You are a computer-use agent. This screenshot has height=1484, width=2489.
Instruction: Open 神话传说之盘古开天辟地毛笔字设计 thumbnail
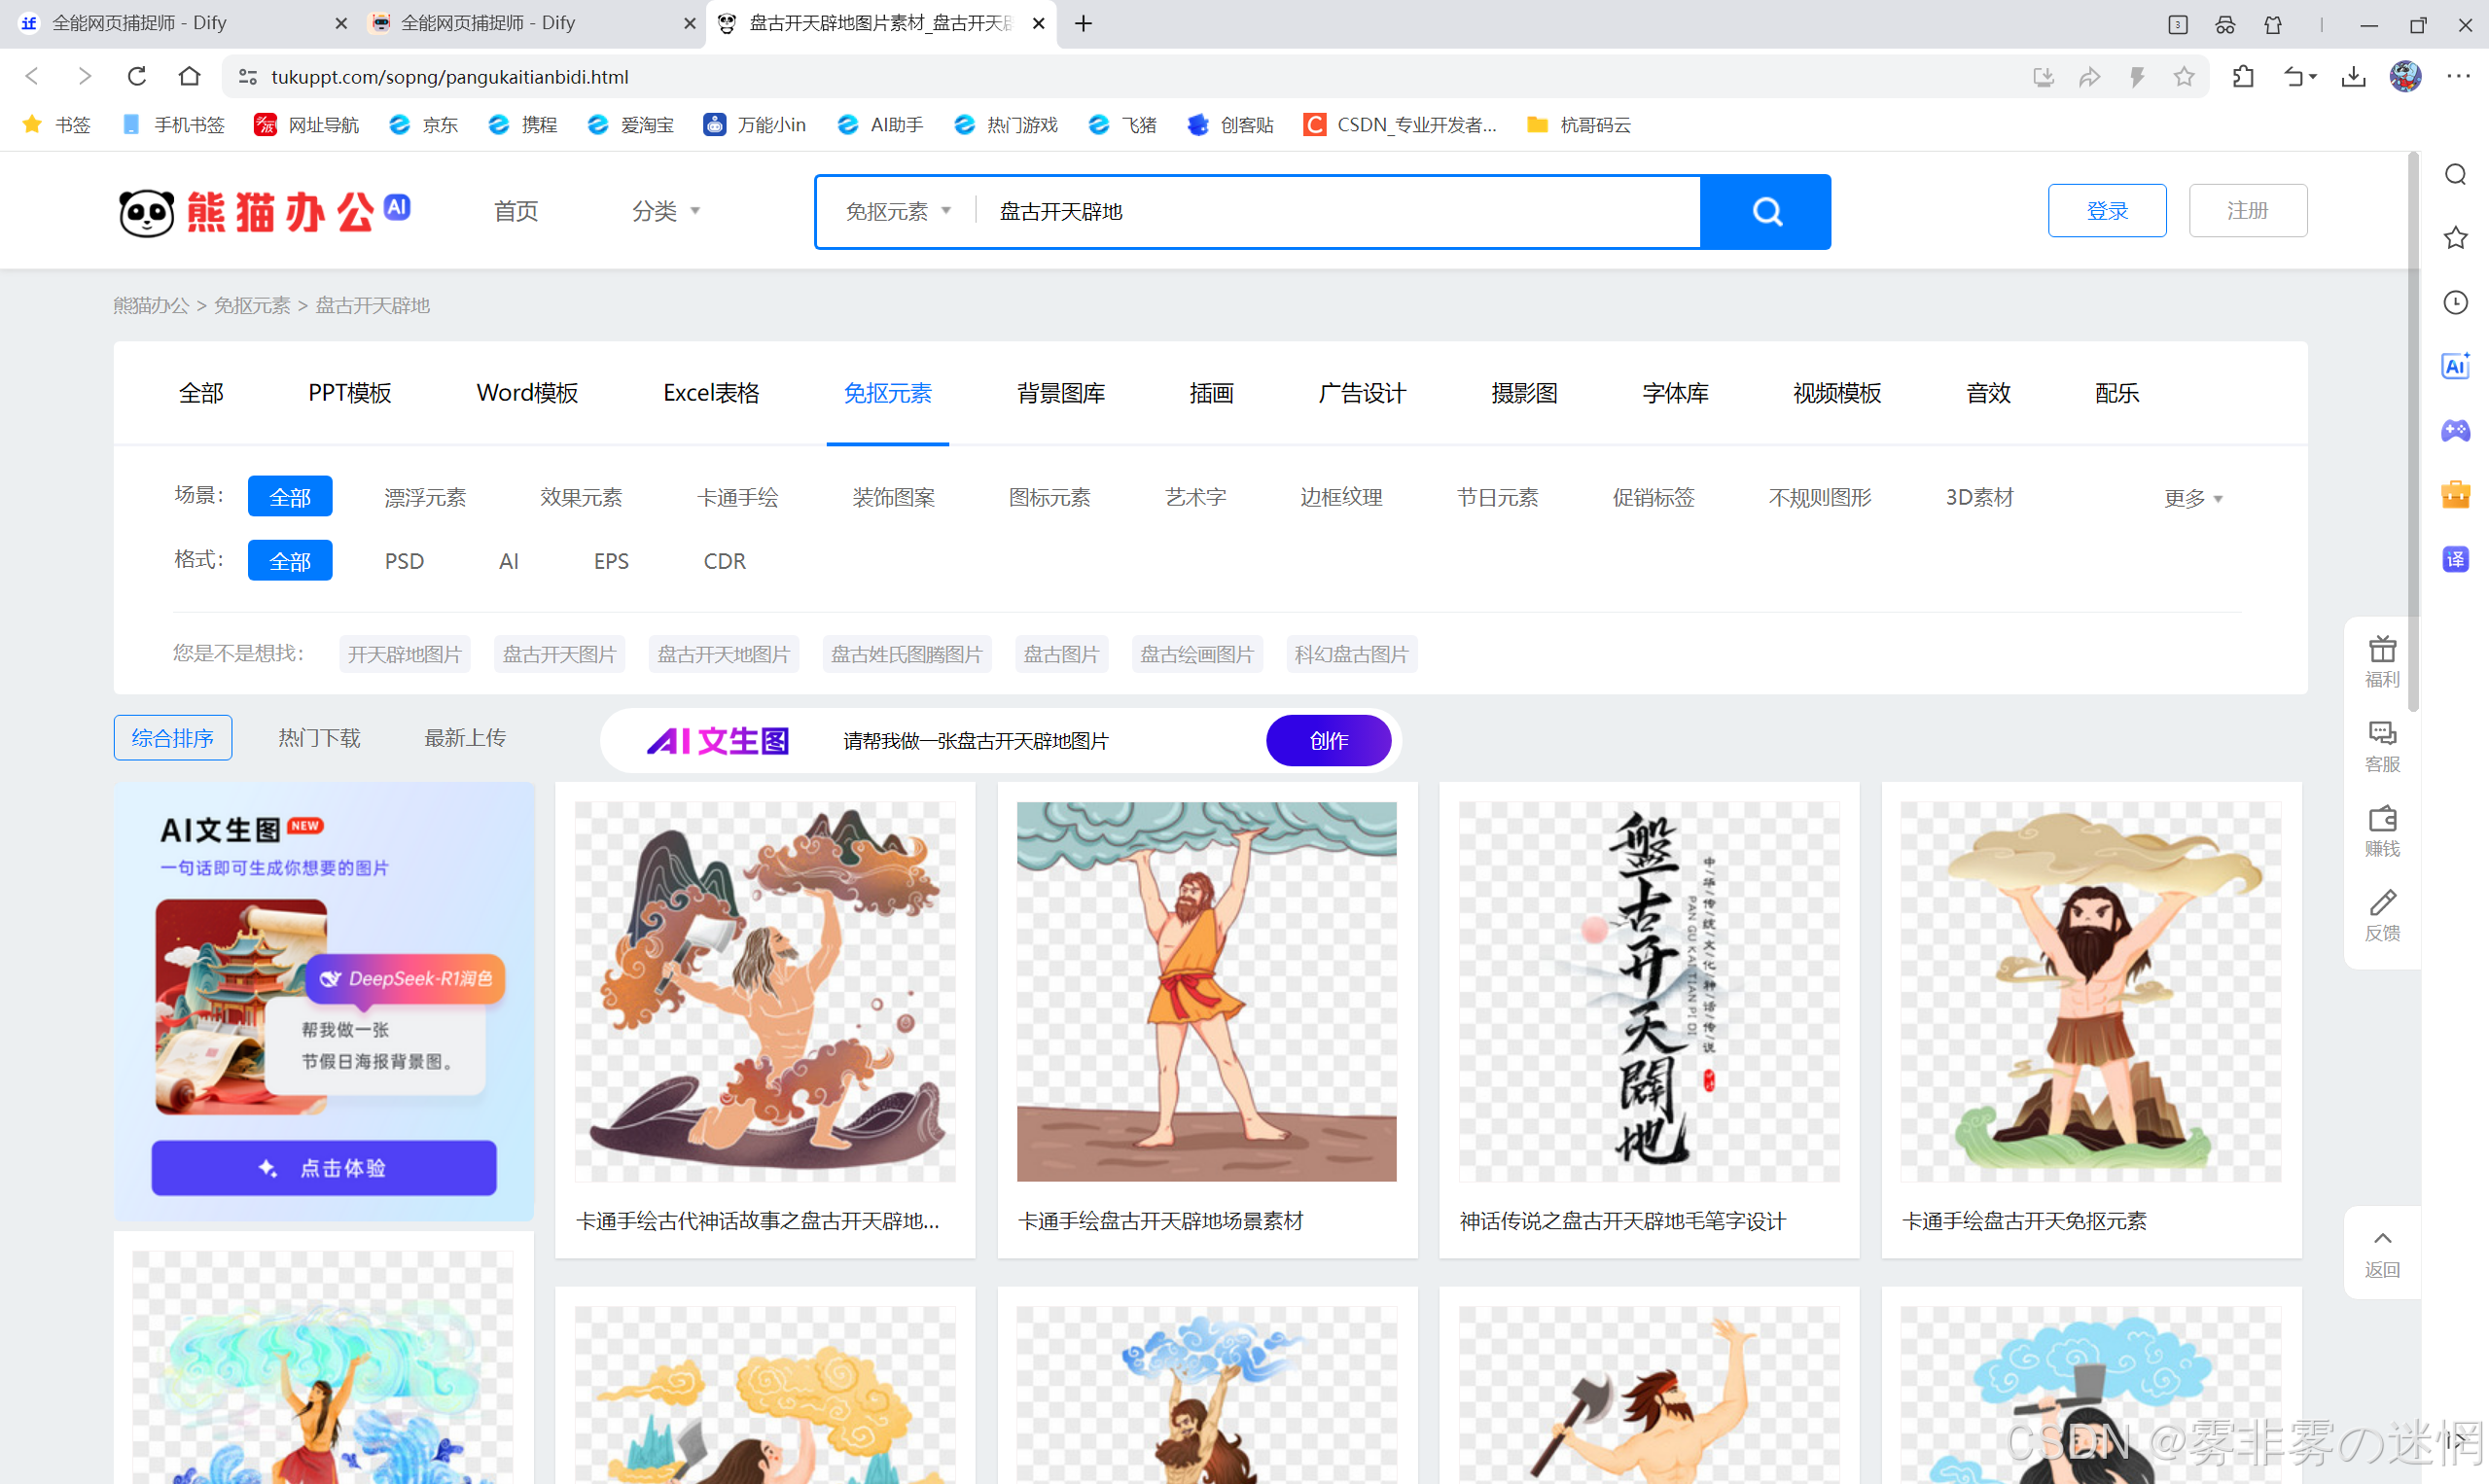[x=1649, y=992]
